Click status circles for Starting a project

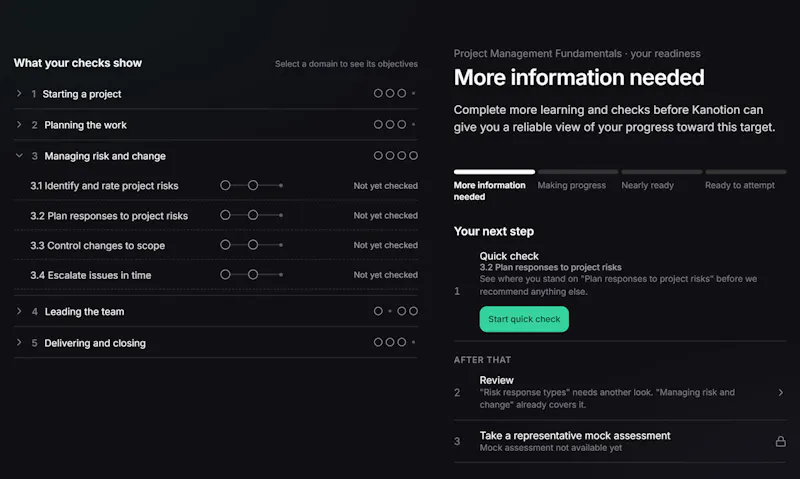[395, 93]
